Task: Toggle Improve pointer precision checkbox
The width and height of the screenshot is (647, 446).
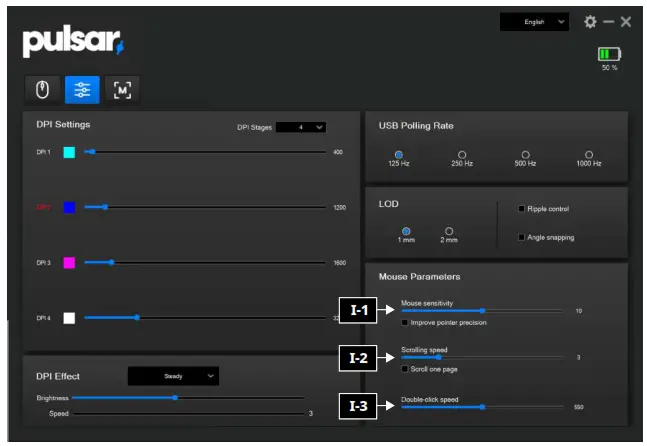Action: pyautogui.click(x=405, y=323)
